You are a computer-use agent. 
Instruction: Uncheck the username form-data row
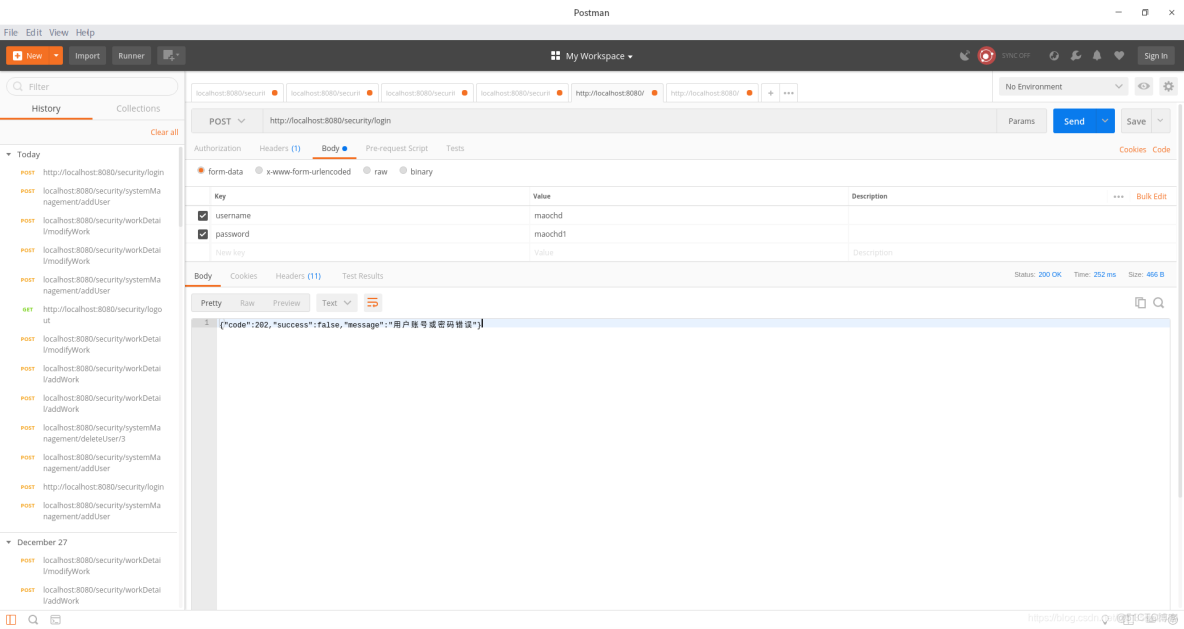[203, 215]
